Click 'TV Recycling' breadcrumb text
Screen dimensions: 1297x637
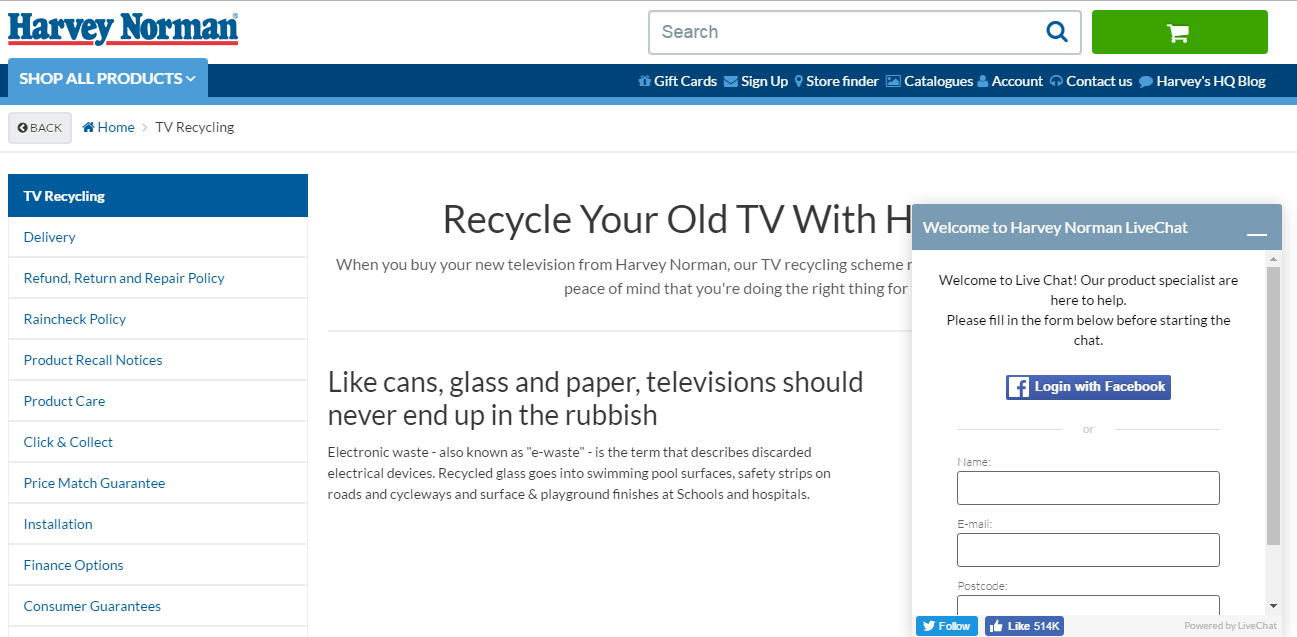(x=195, y=127)
